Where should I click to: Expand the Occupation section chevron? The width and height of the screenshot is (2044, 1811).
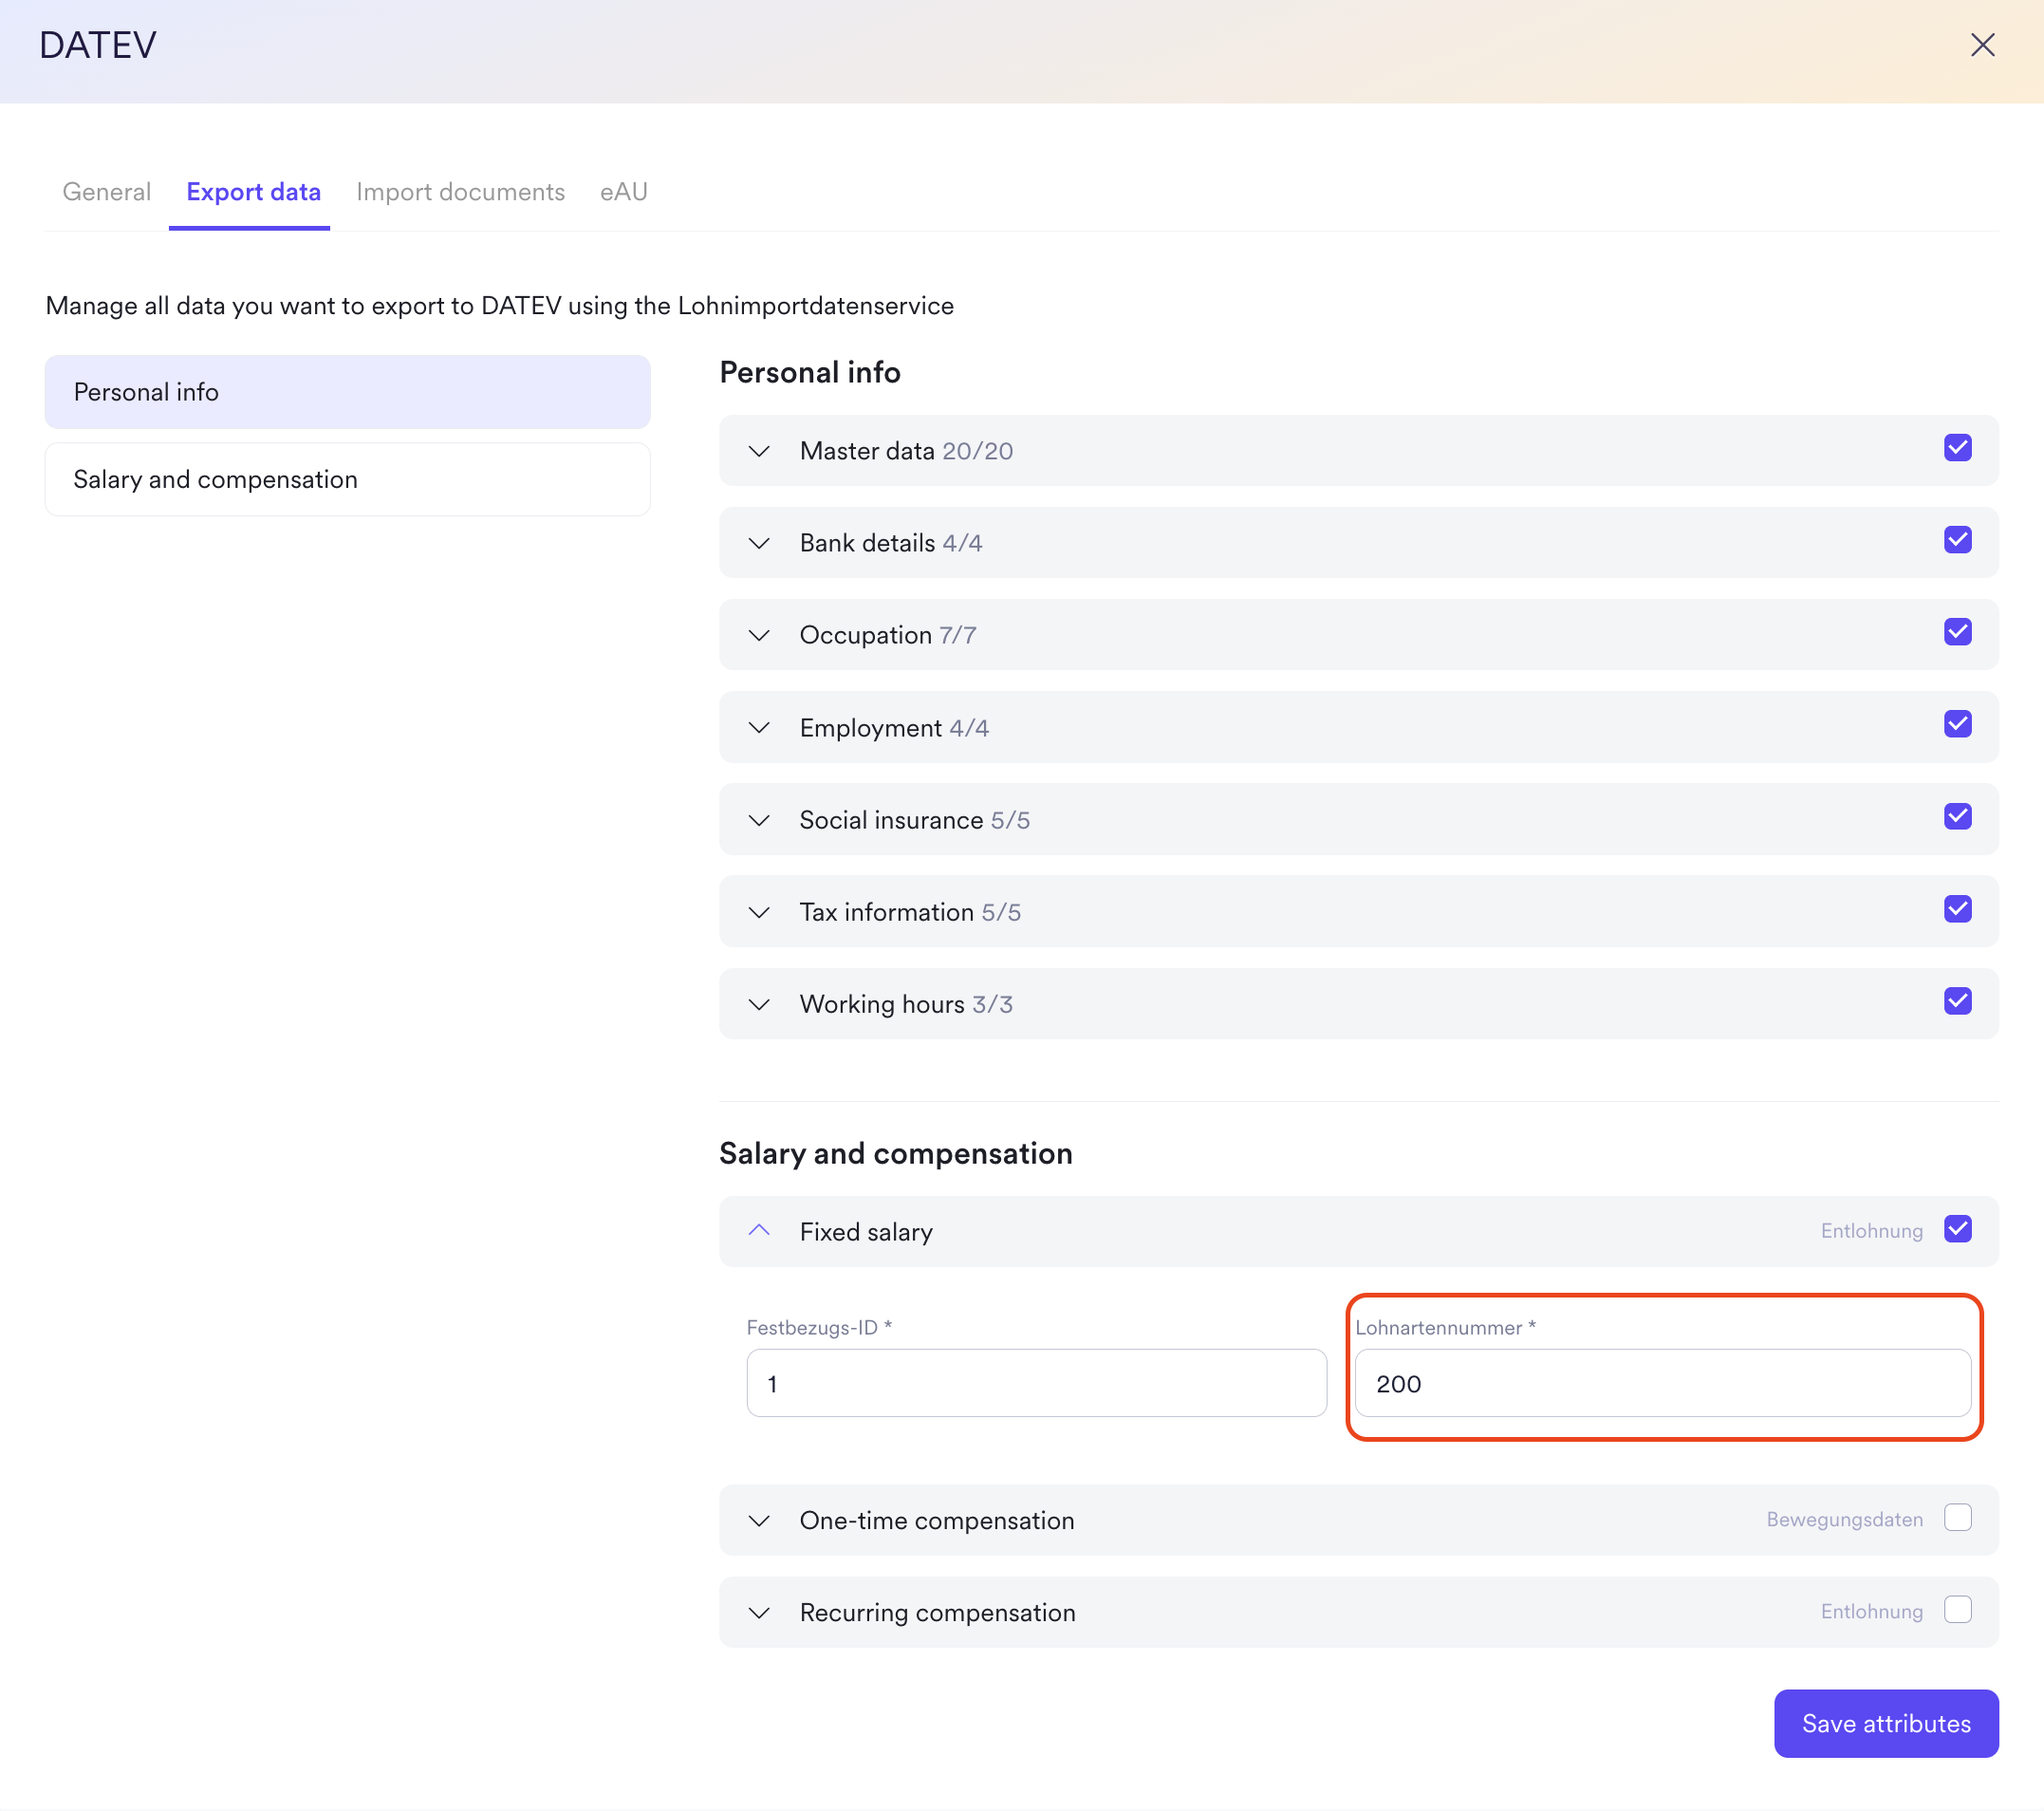759,636
